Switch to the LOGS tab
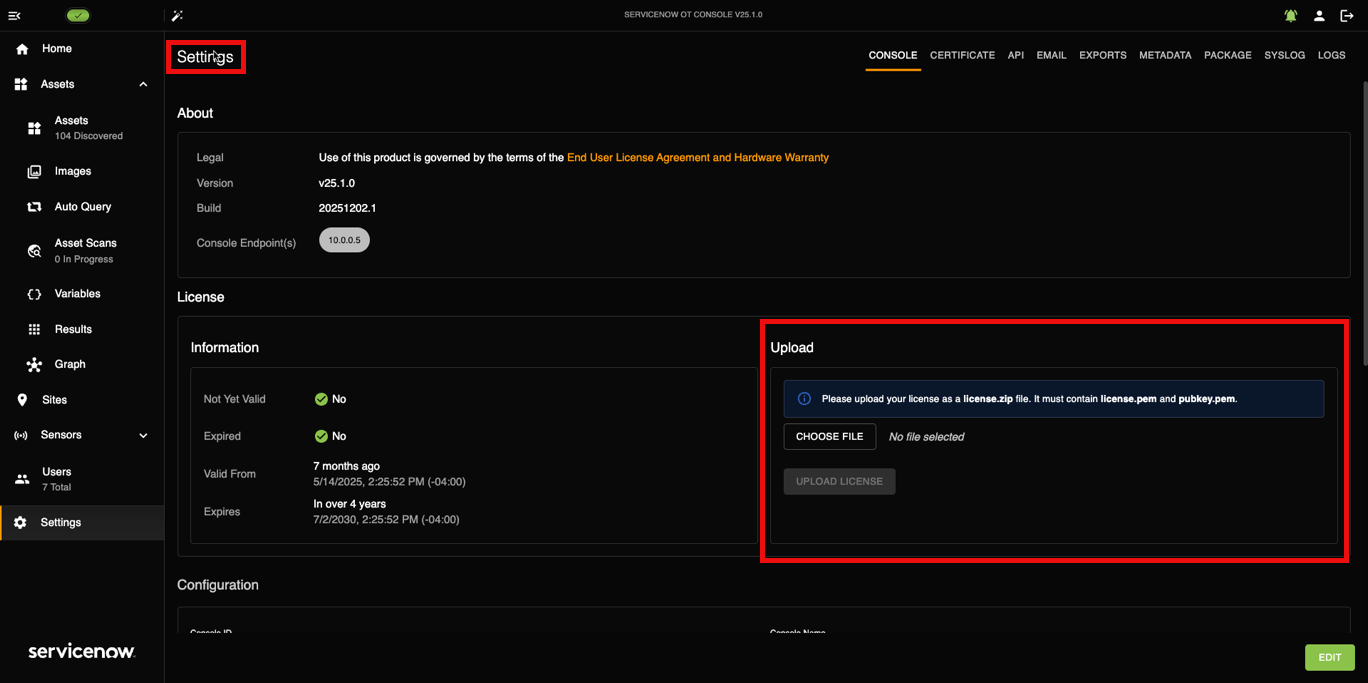1368x683 pixels. click(x=1332, y=56)
